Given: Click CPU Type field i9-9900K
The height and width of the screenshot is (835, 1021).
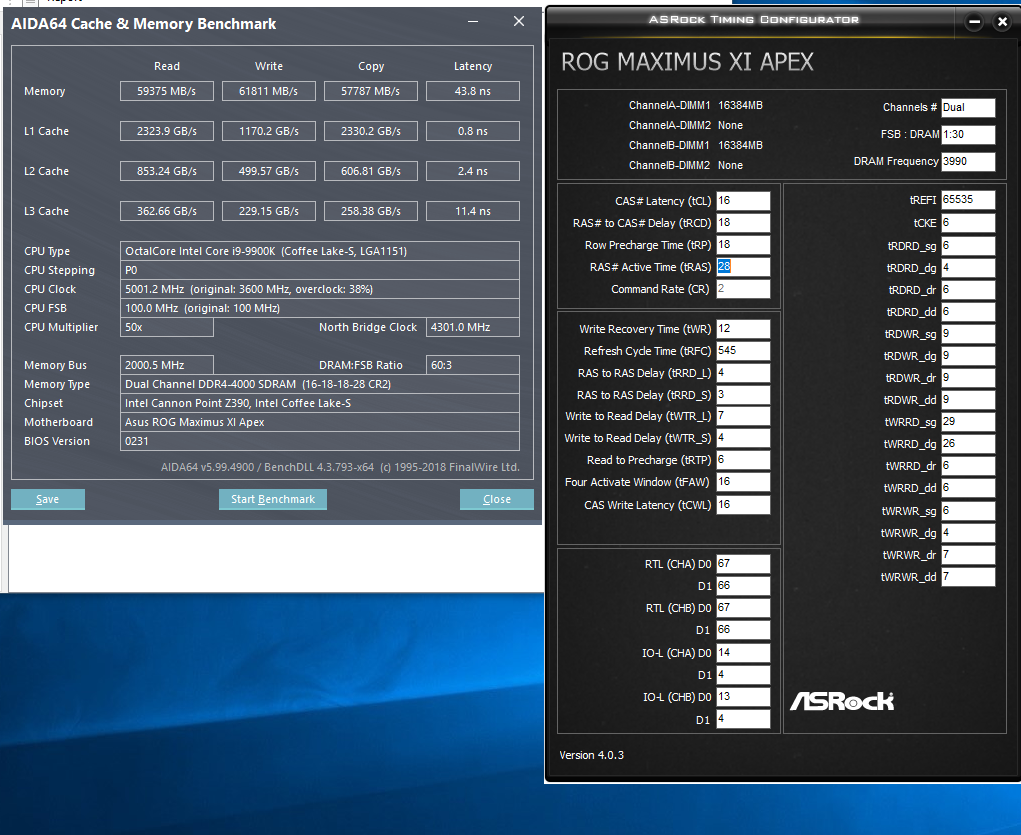Looking at the screenshot, I should click(320, 251).
